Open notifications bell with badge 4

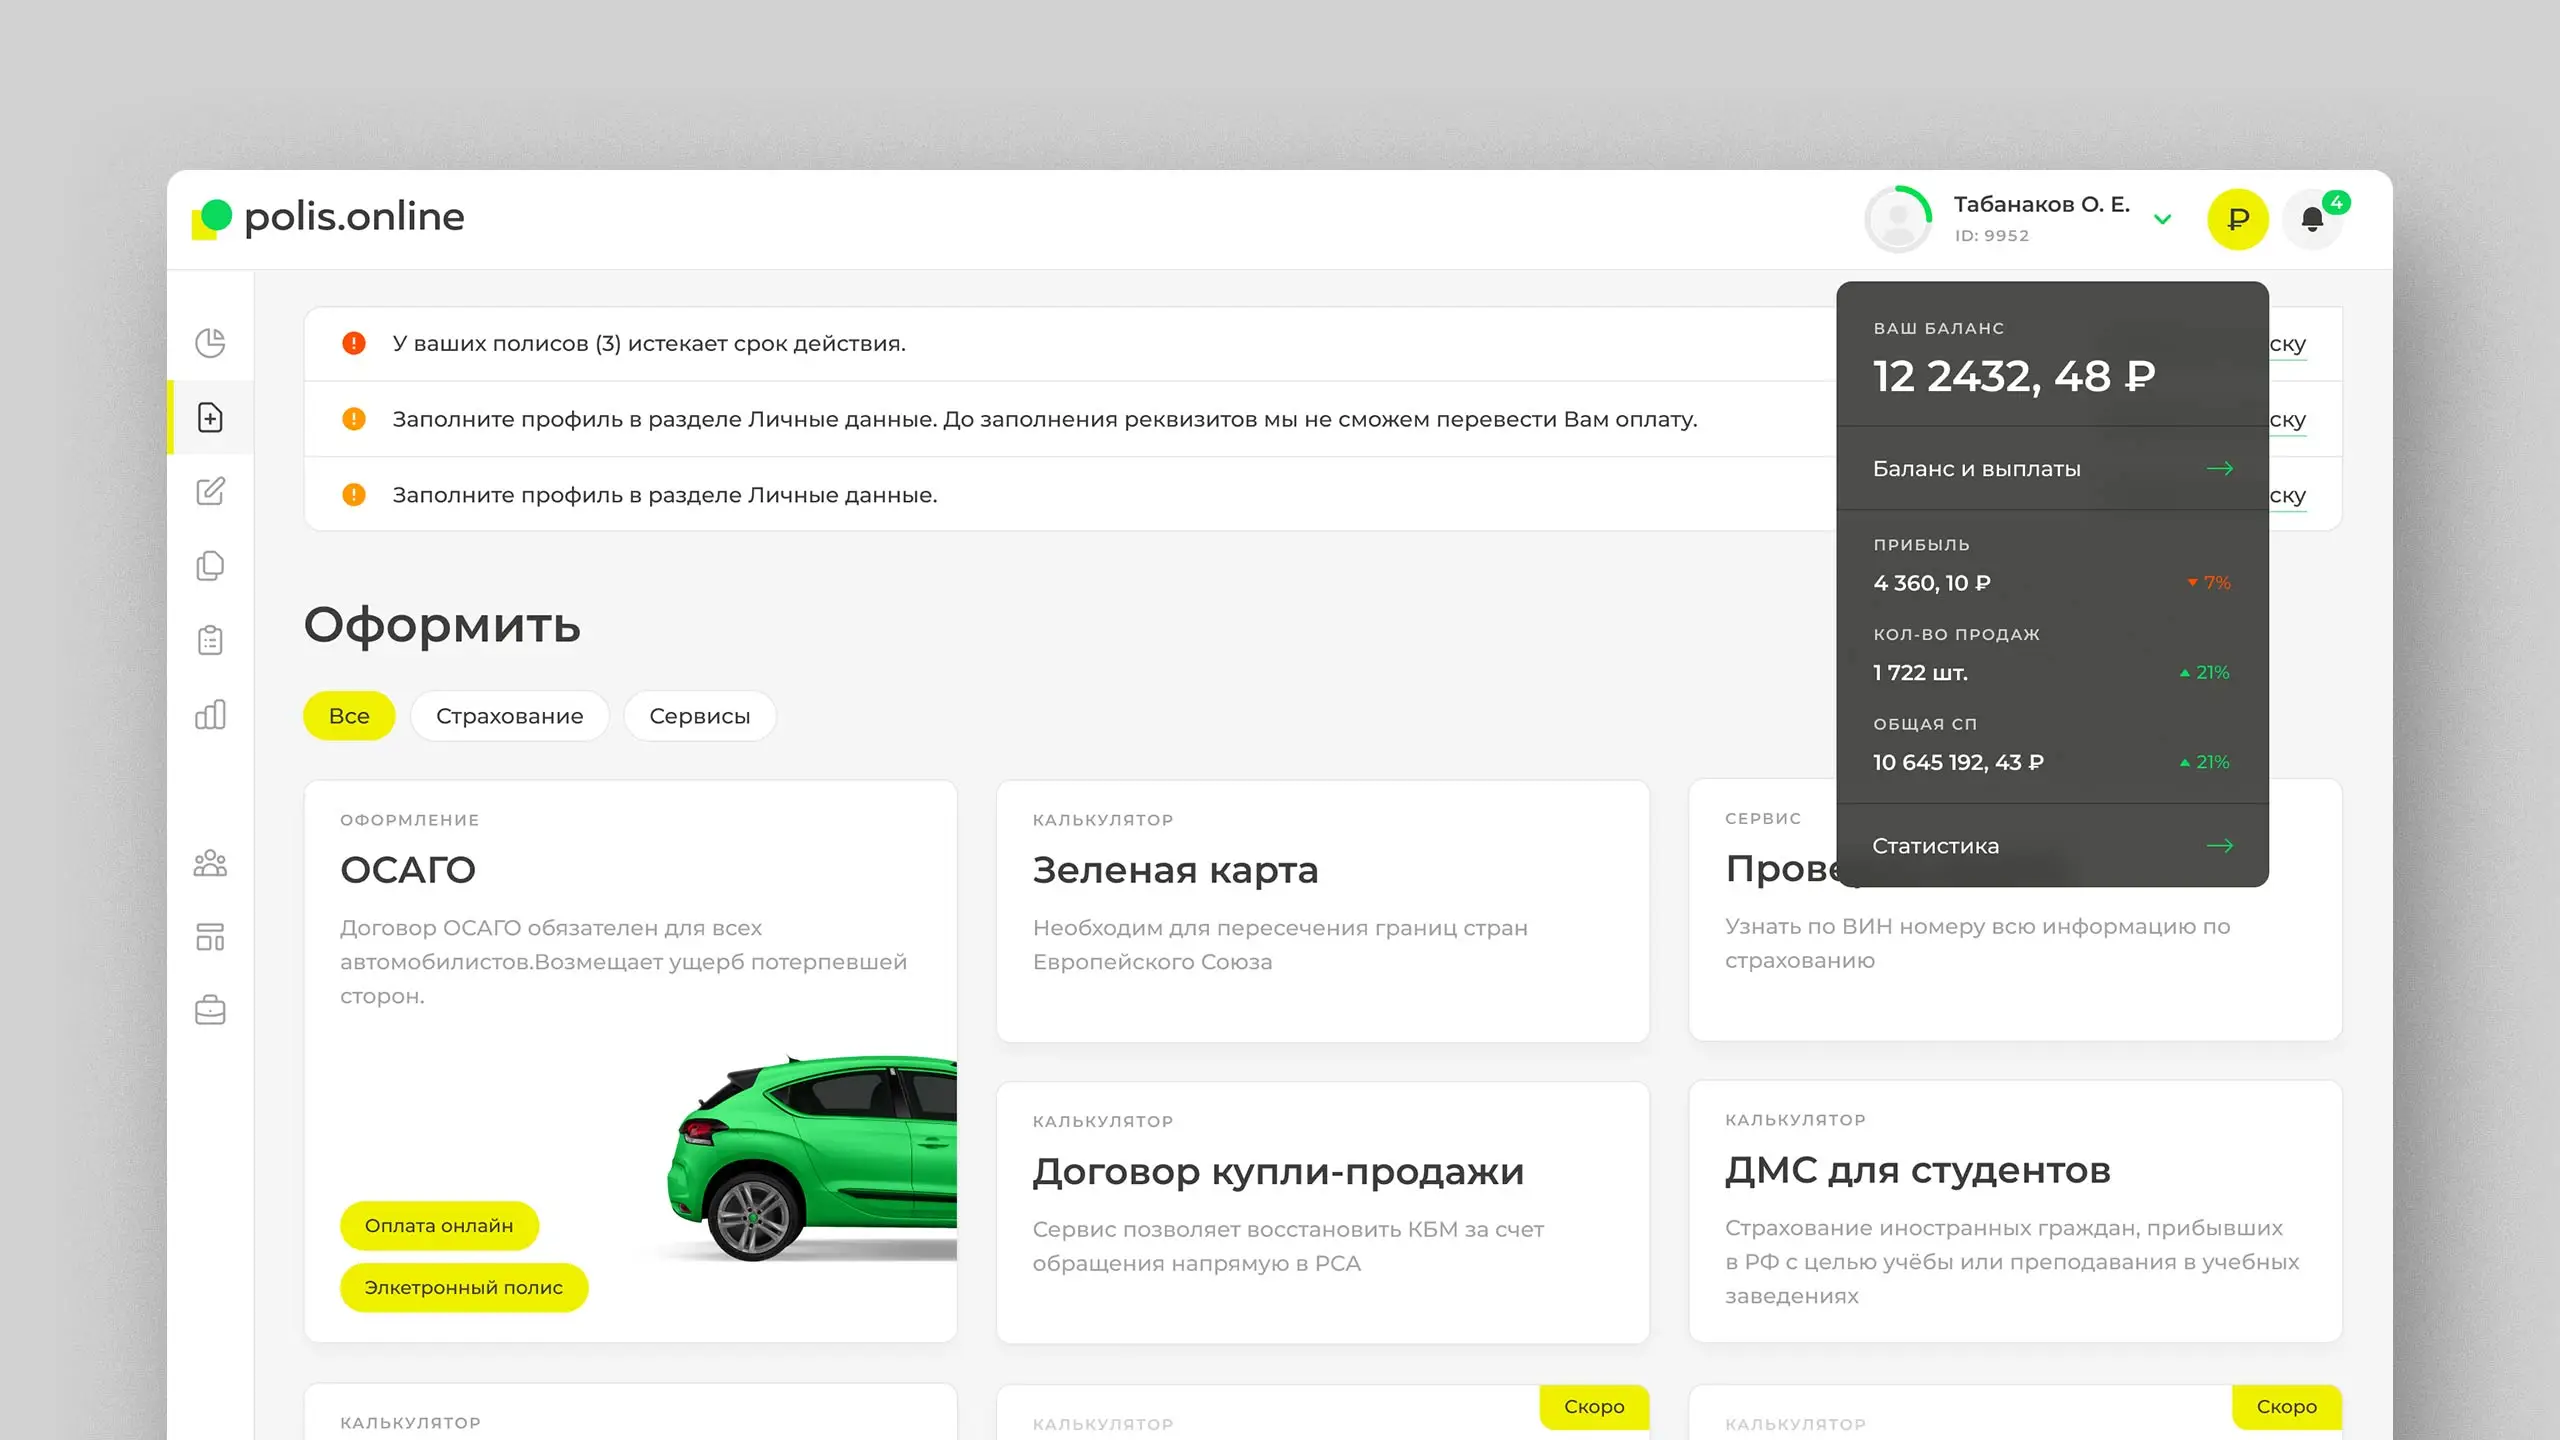click(2312, 219)
